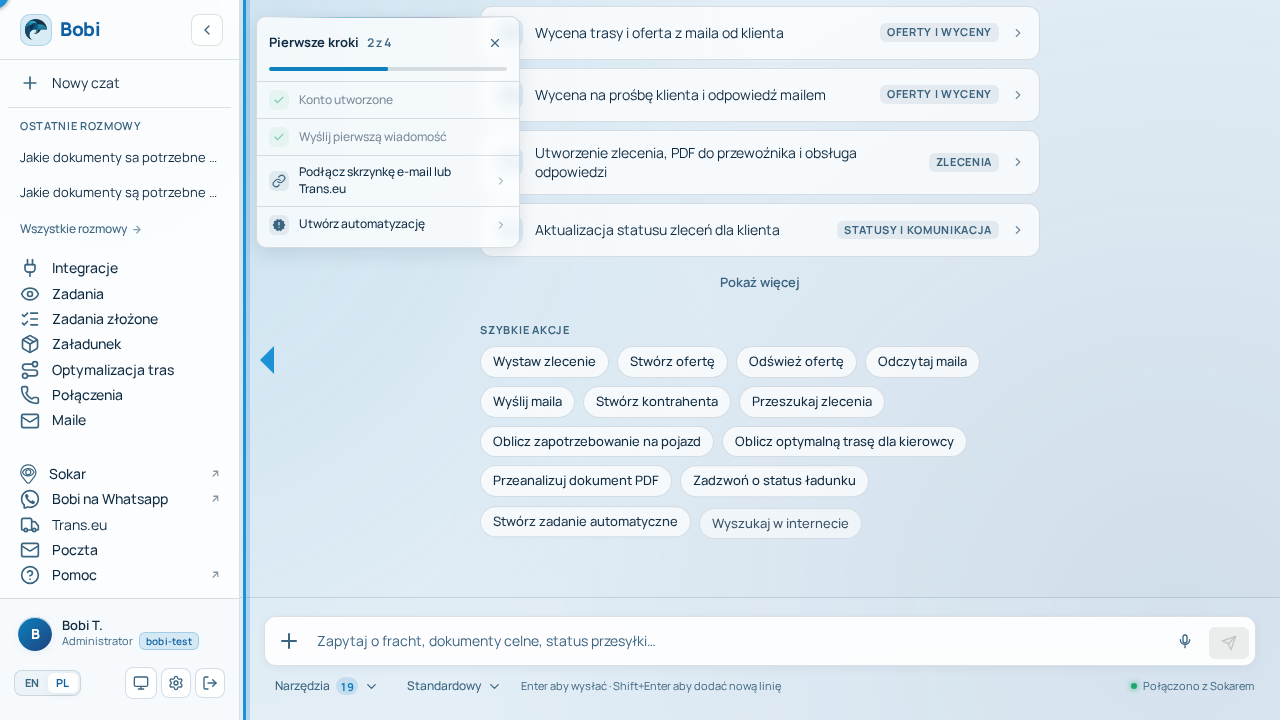
Task: Click Odśwież ofertę quick action
Action: [x=796, y=362]
